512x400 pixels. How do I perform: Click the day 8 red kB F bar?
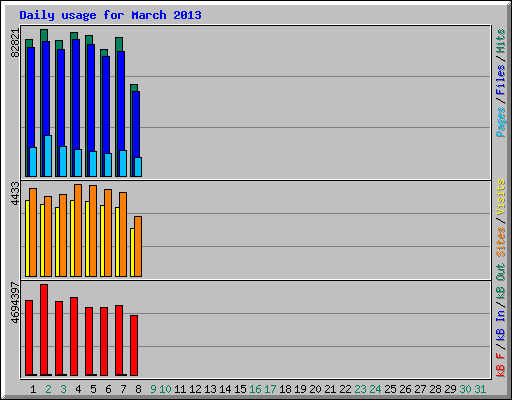(x=134, y=345)
